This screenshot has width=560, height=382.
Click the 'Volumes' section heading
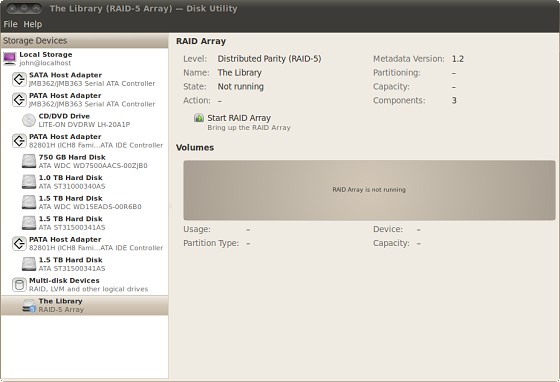pos(195,147)
